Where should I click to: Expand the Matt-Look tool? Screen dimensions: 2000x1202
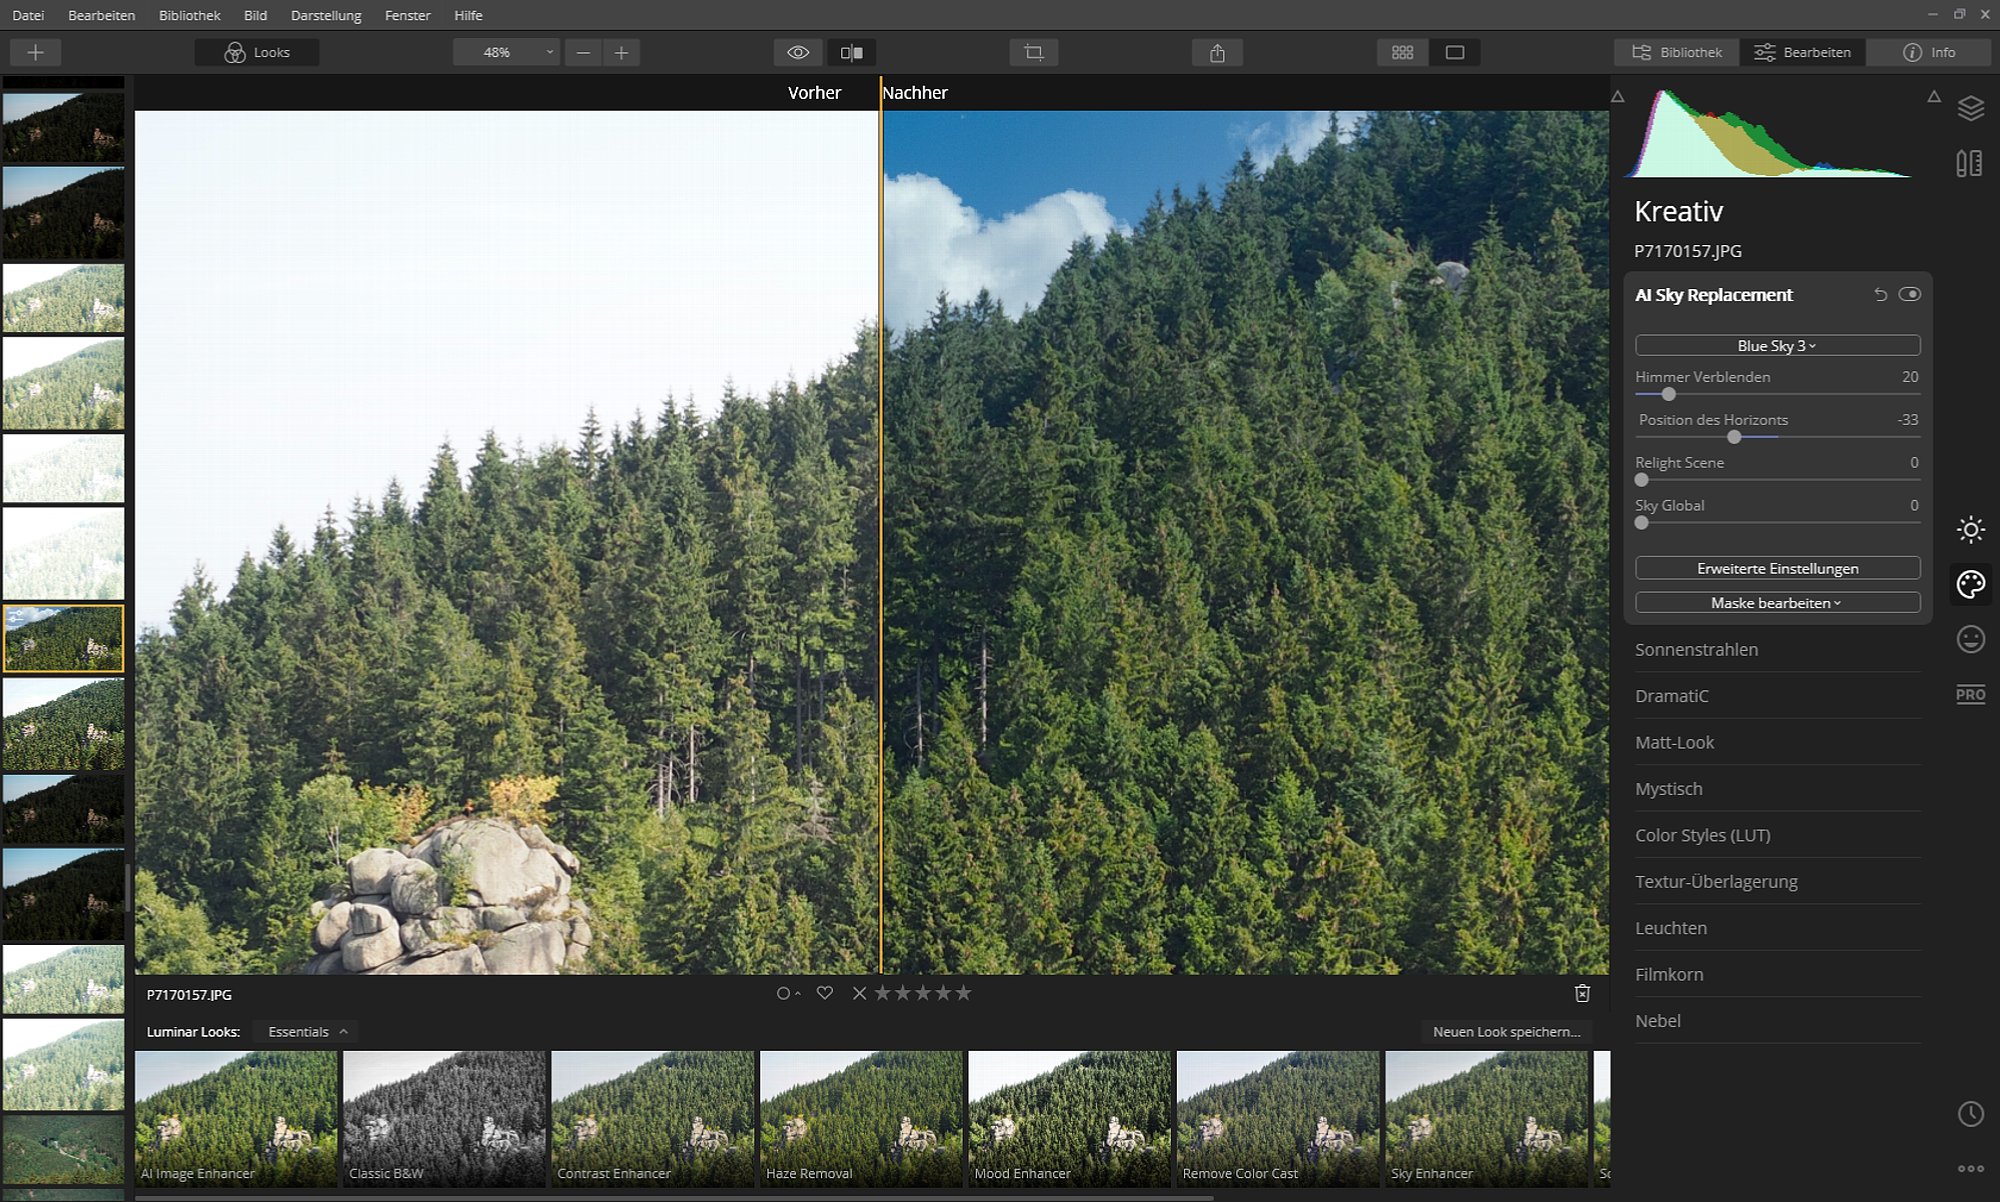1777,742
